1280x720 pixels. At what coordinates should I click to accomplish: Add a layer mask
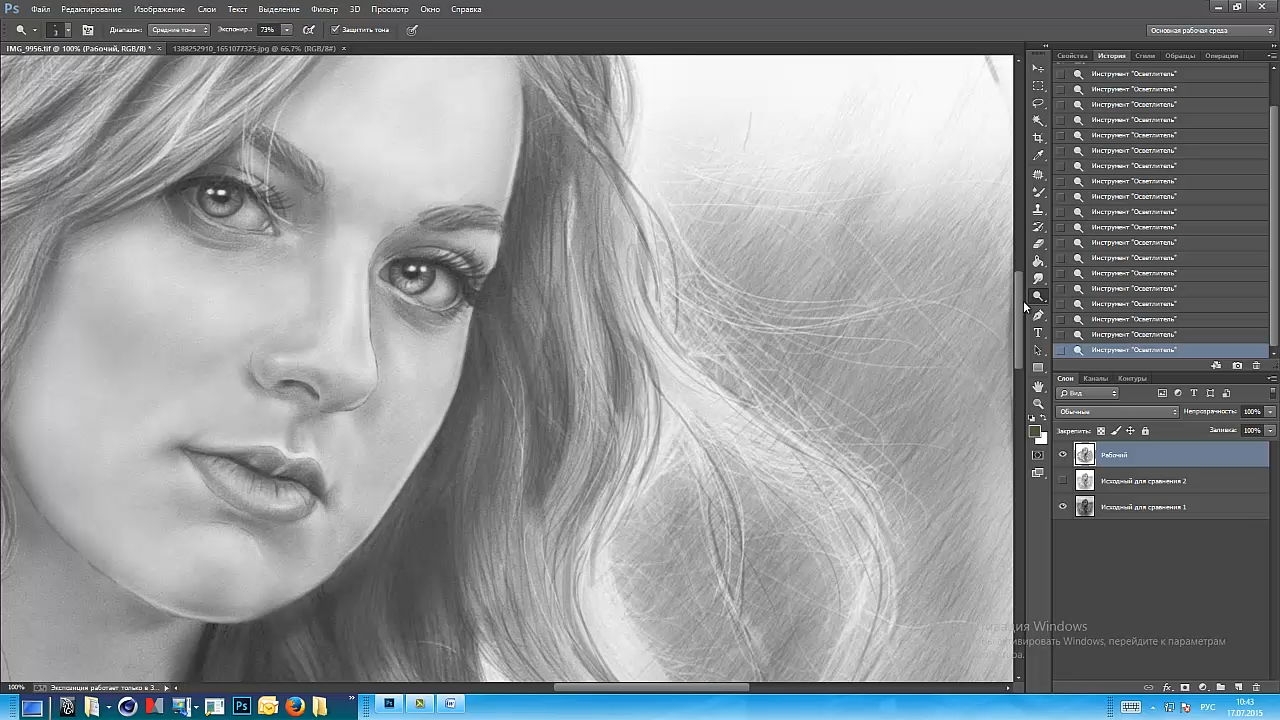coord(1185,688)
